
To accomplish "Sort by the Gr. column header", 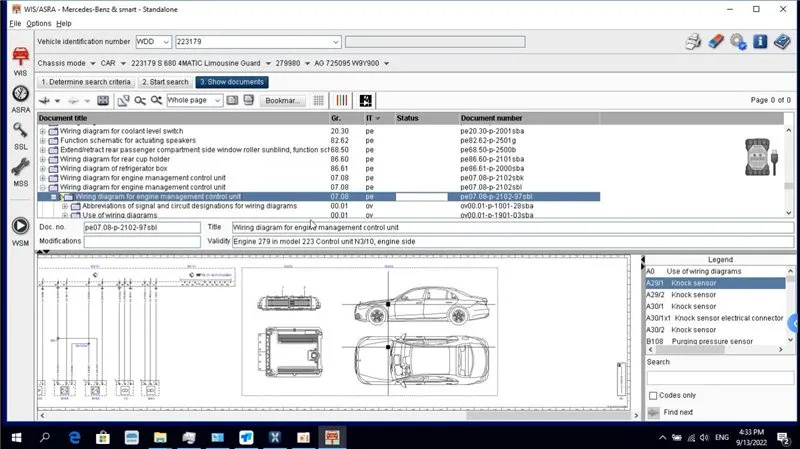I will click(346, 118).
